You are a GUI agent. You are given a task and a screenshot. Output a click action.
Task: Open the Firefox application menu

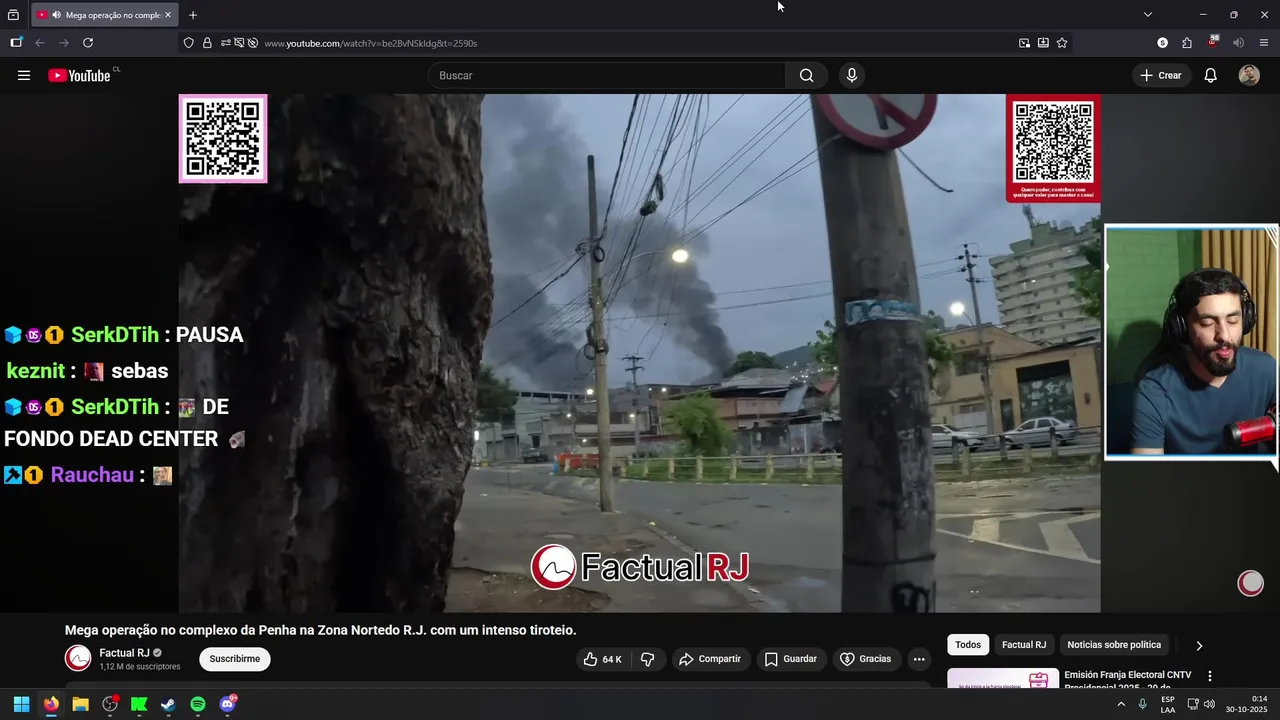click(x=1264, y=43)
